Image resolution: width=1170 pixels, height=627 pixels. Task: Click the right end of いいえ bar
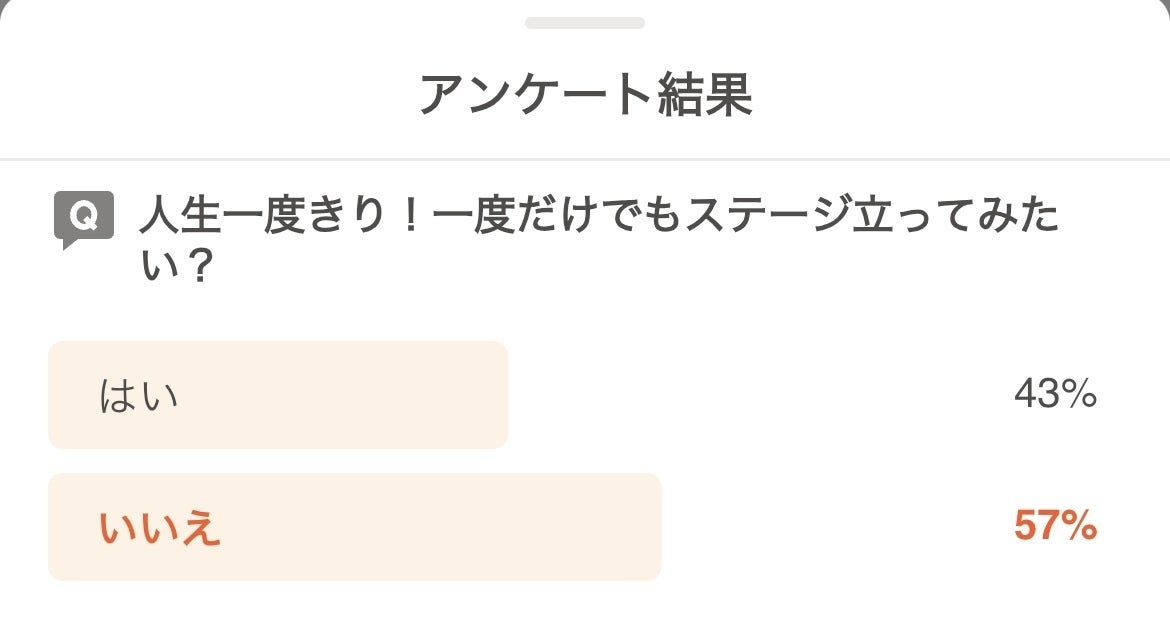pos(648,527)
